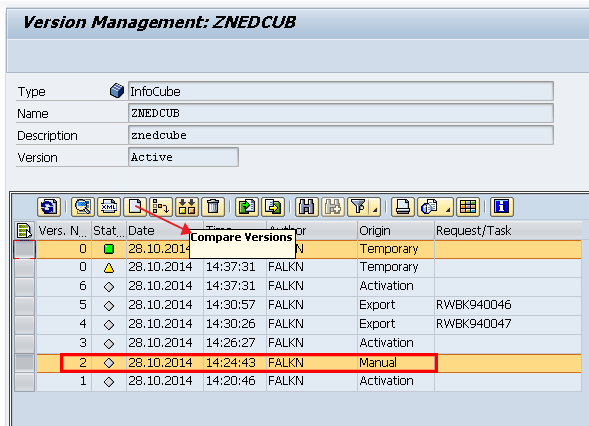This screenshot has width=589, height=426.
Task: Toggle row selector for version 1
Action: pyautogui.click(x=25, y=382)
